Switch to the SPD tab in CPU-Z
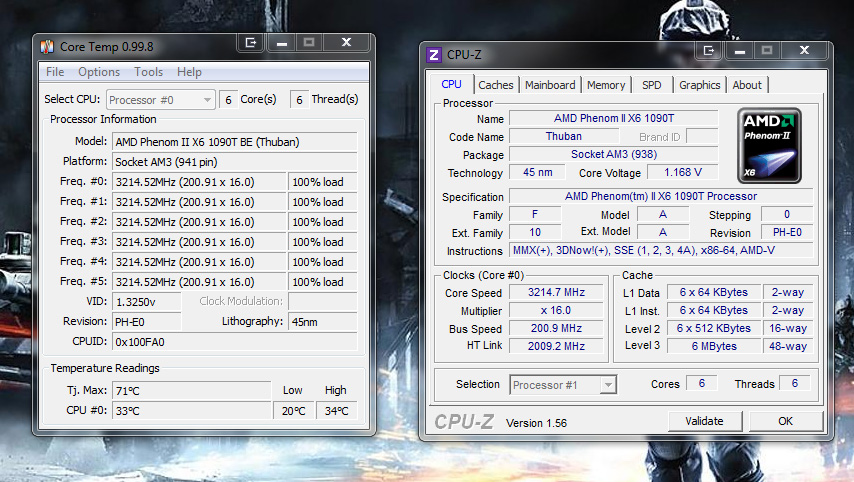Image resolution: width=854 pixels, height=482 pixels. pos(651,85)
